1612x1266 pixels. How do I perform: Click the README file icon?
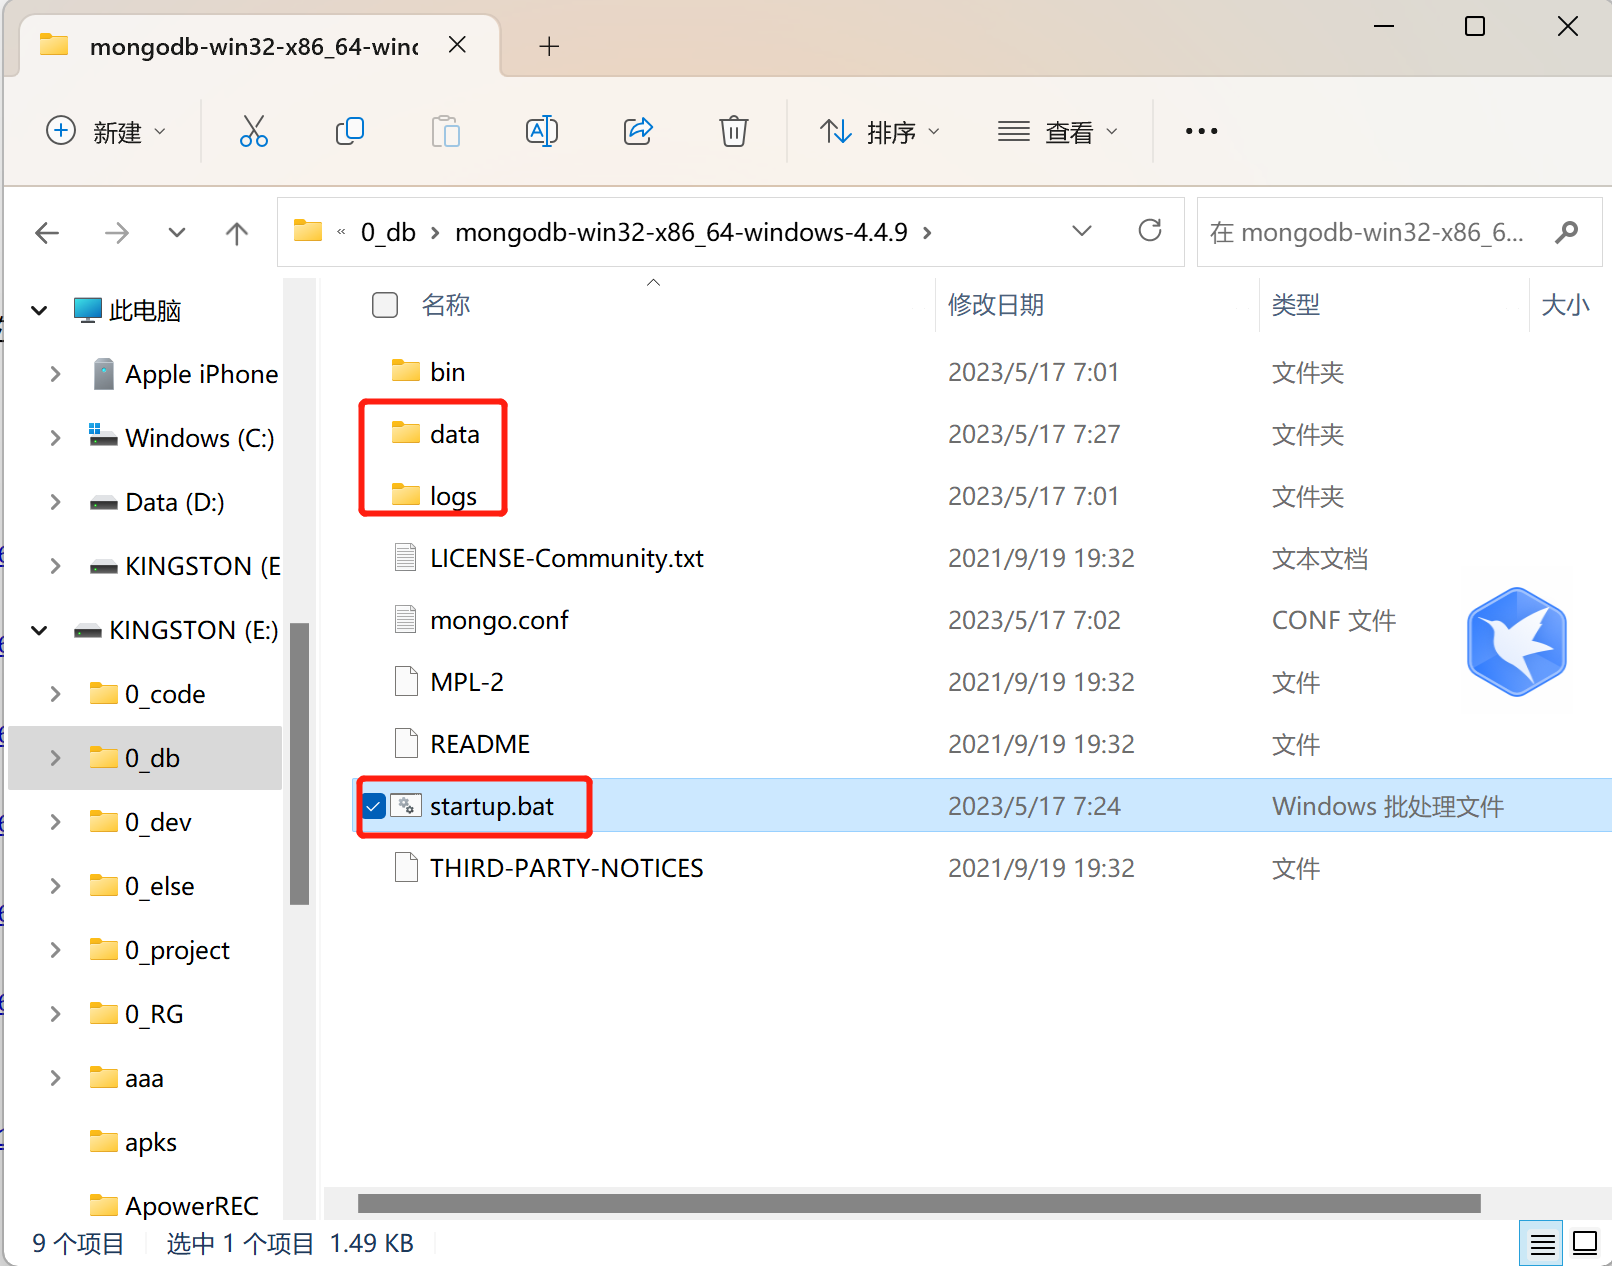(x=405, y=743)
